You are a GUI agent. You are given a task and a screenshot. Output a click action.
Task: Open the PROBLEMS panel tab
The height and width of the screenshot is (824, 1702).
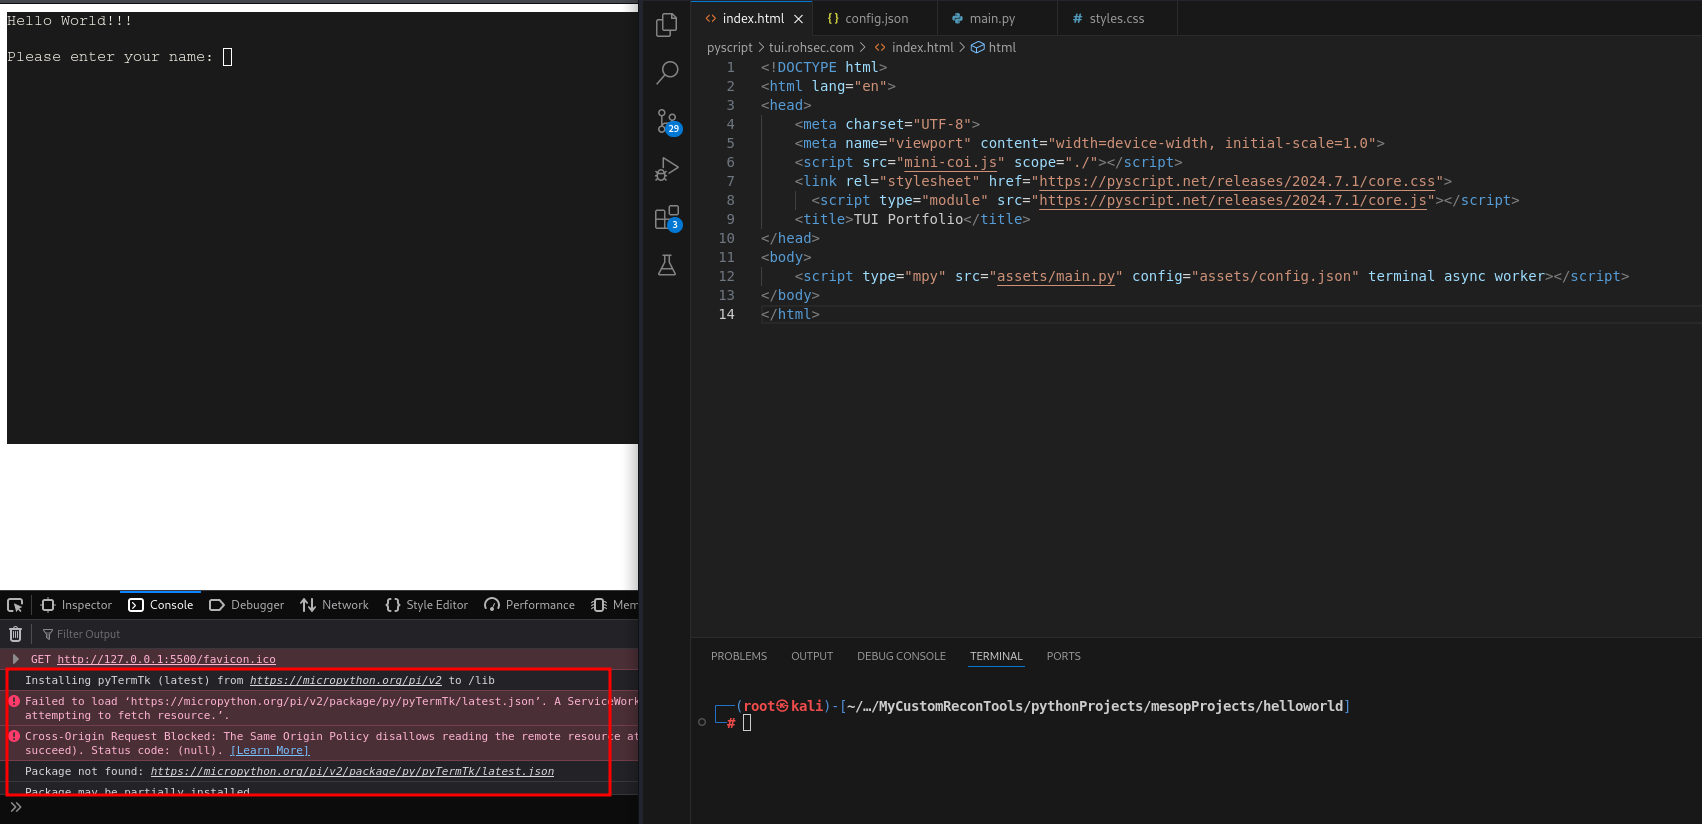pyautogui.click(x=738, y=656)
